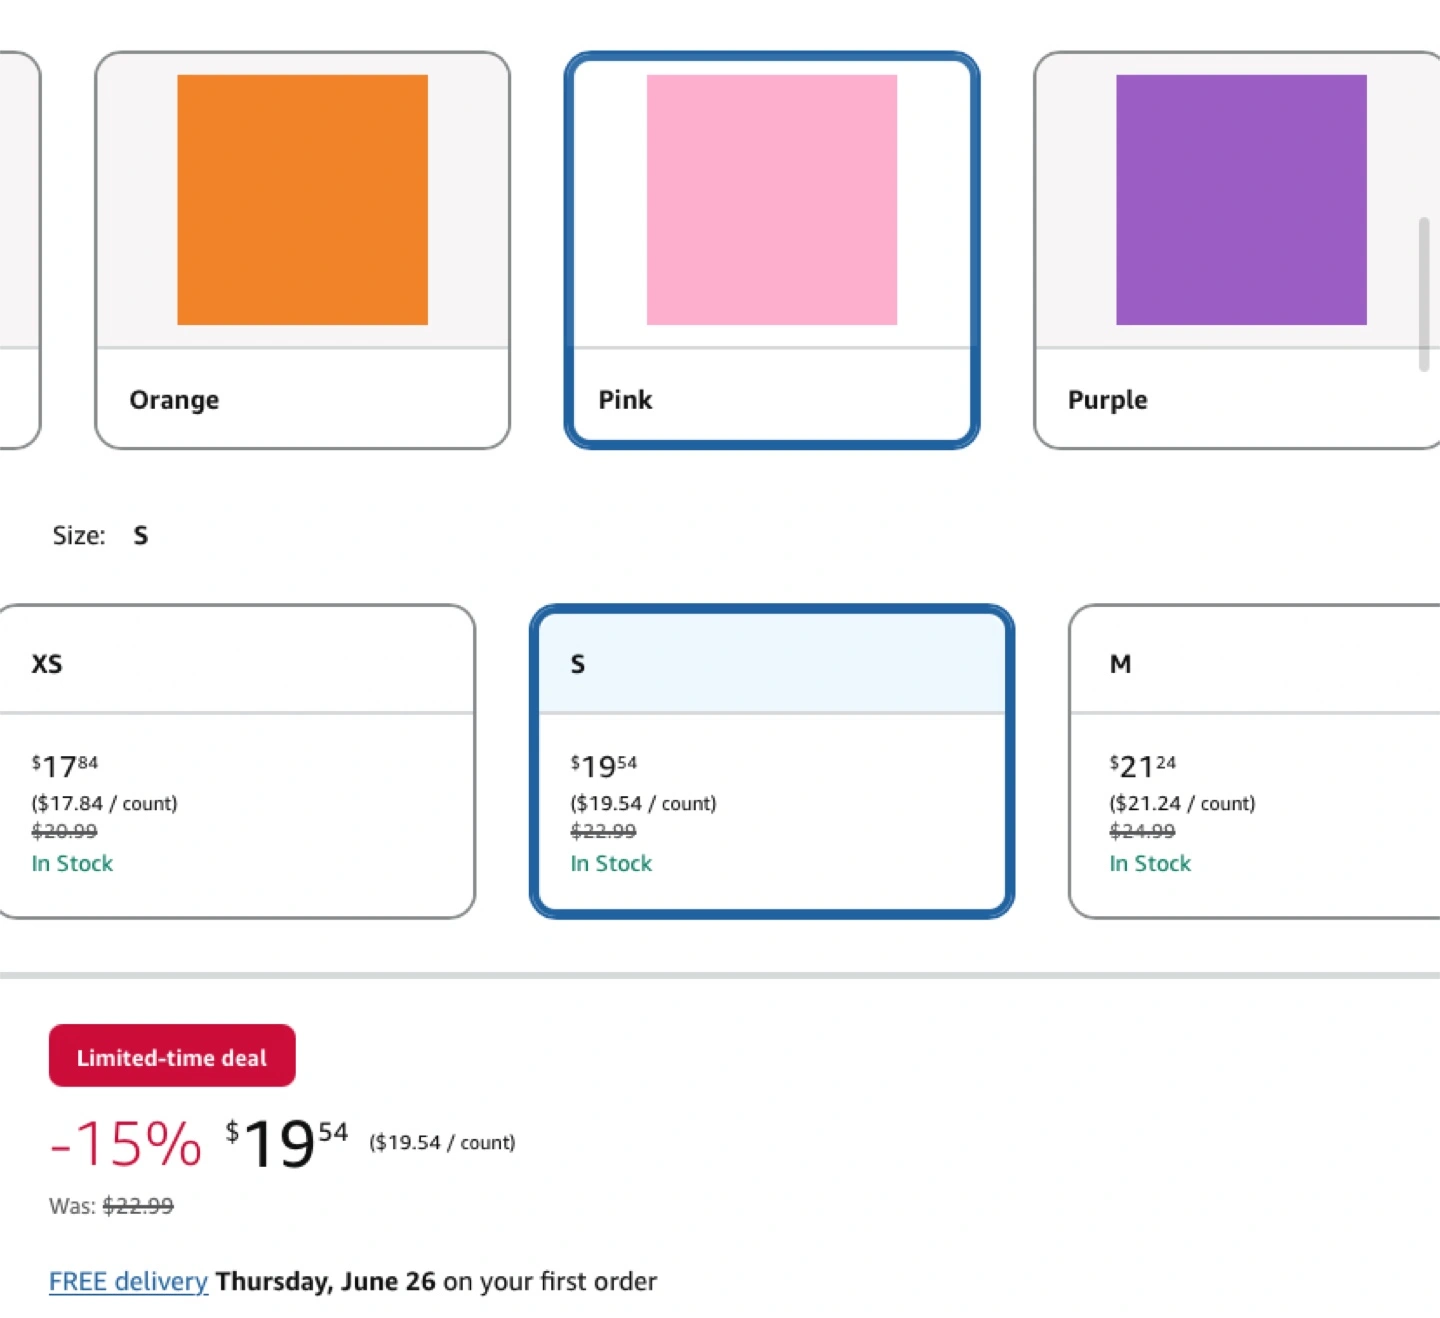1440x1318 pixels.
Task: Select size M option
Action: 1255,761
